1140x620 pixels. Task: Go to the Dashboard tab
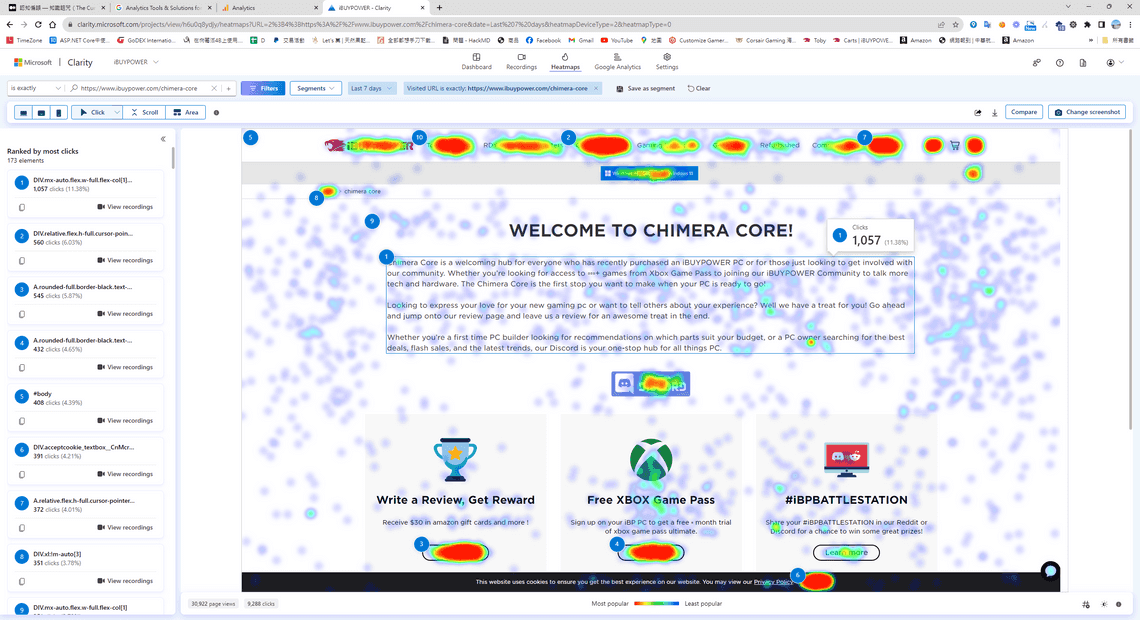476,62
